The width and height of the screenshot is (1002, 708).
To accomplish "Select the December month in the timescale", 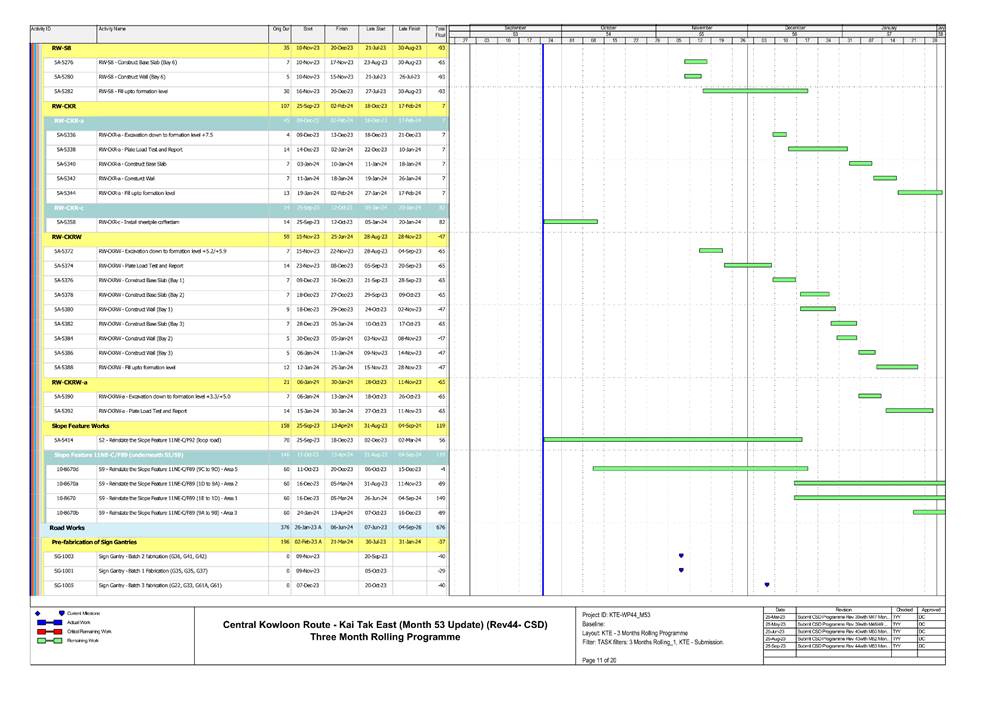I will (x=796, y=27).
